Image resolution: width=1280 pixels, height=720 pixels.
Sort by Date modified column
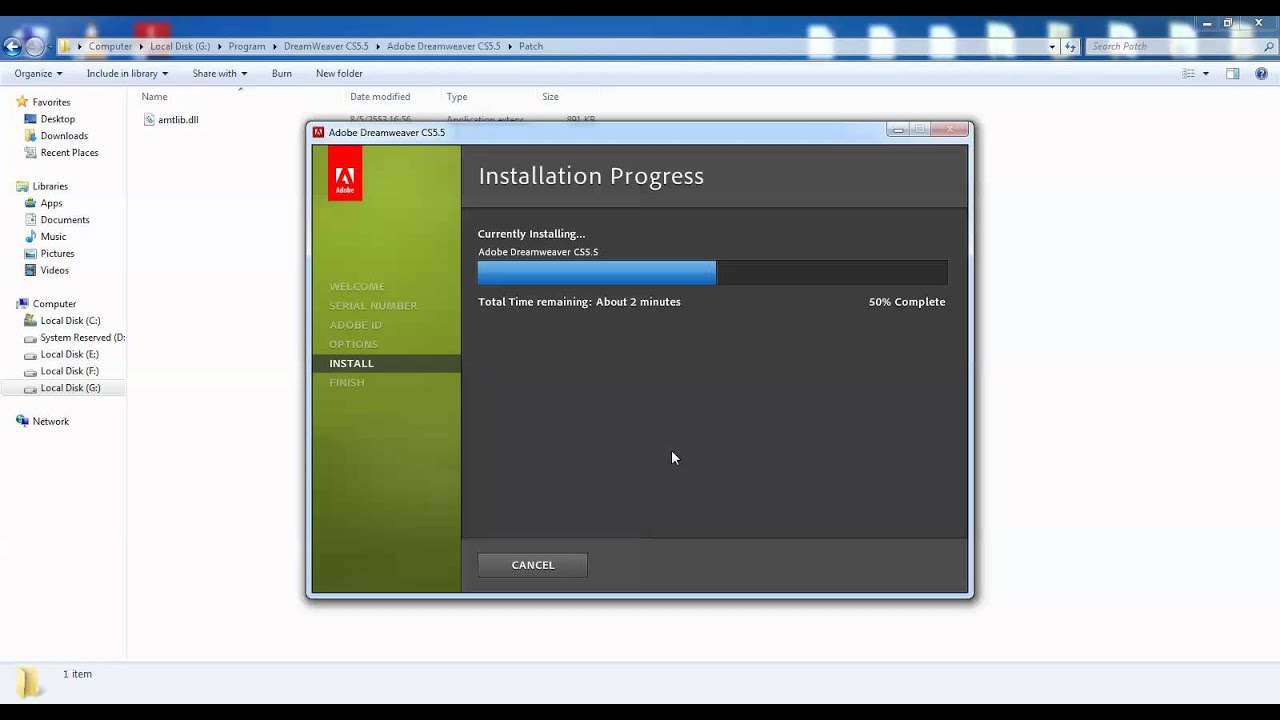point(380,97)
